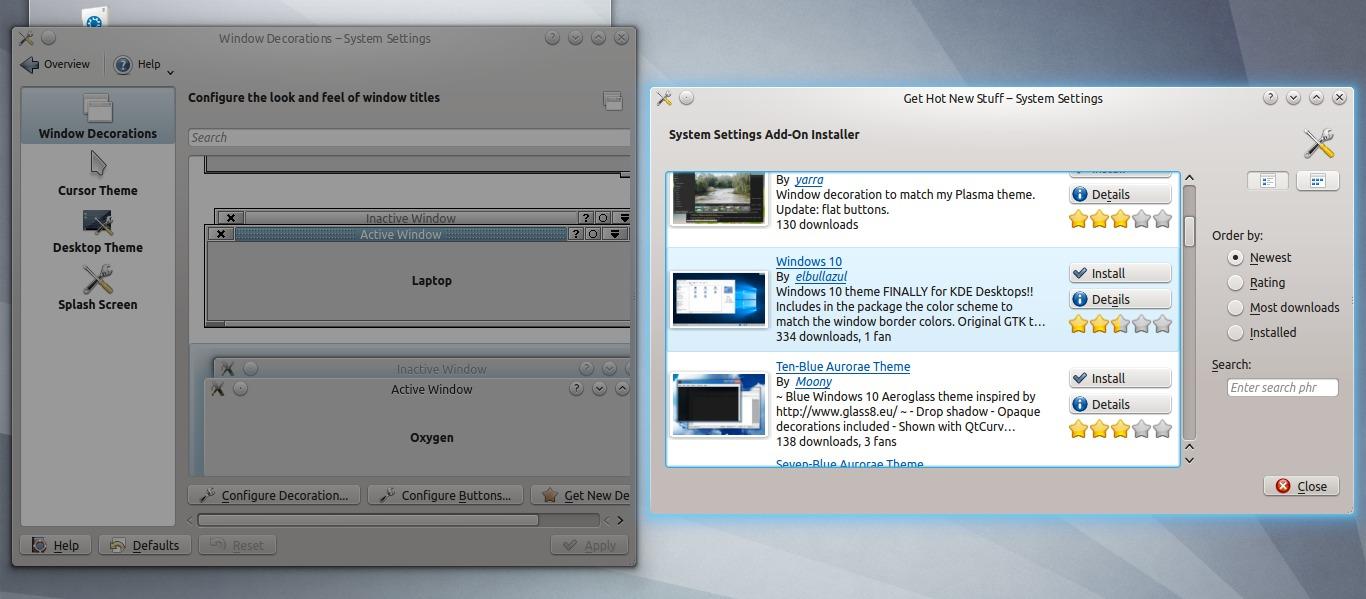Open the Ten-Blue Aurorae Theme link
The width and height of the screenshot is (1366, 599).
coord(843,366)
